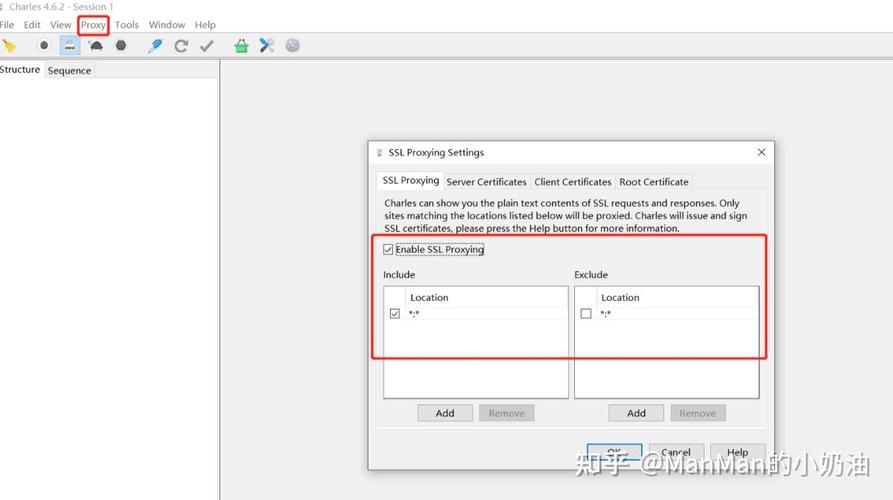Open the Window menu
Screen dimensions: 893x500
pos(167,24)
